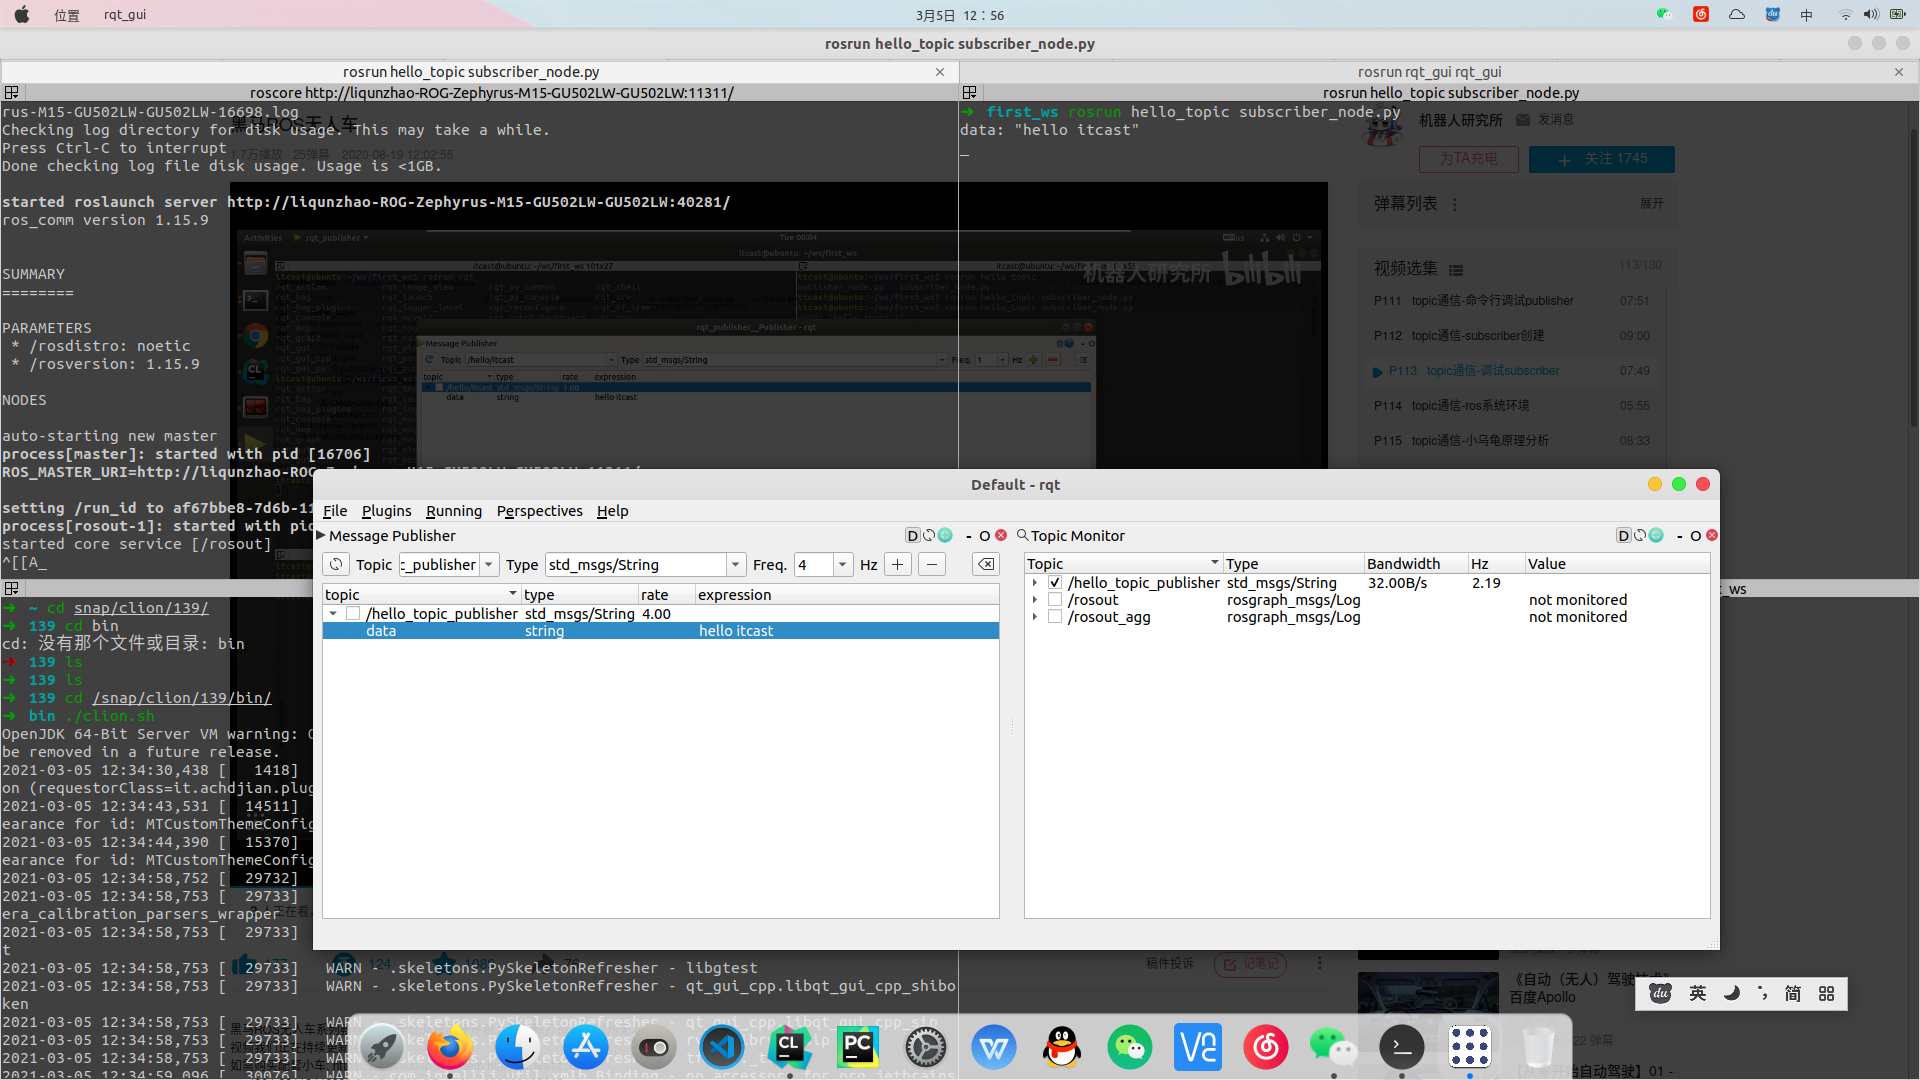1920x1080 pixels.
Task: Click the plus button to add publisher
Action: pyautogui.click(x=897, y=565)
